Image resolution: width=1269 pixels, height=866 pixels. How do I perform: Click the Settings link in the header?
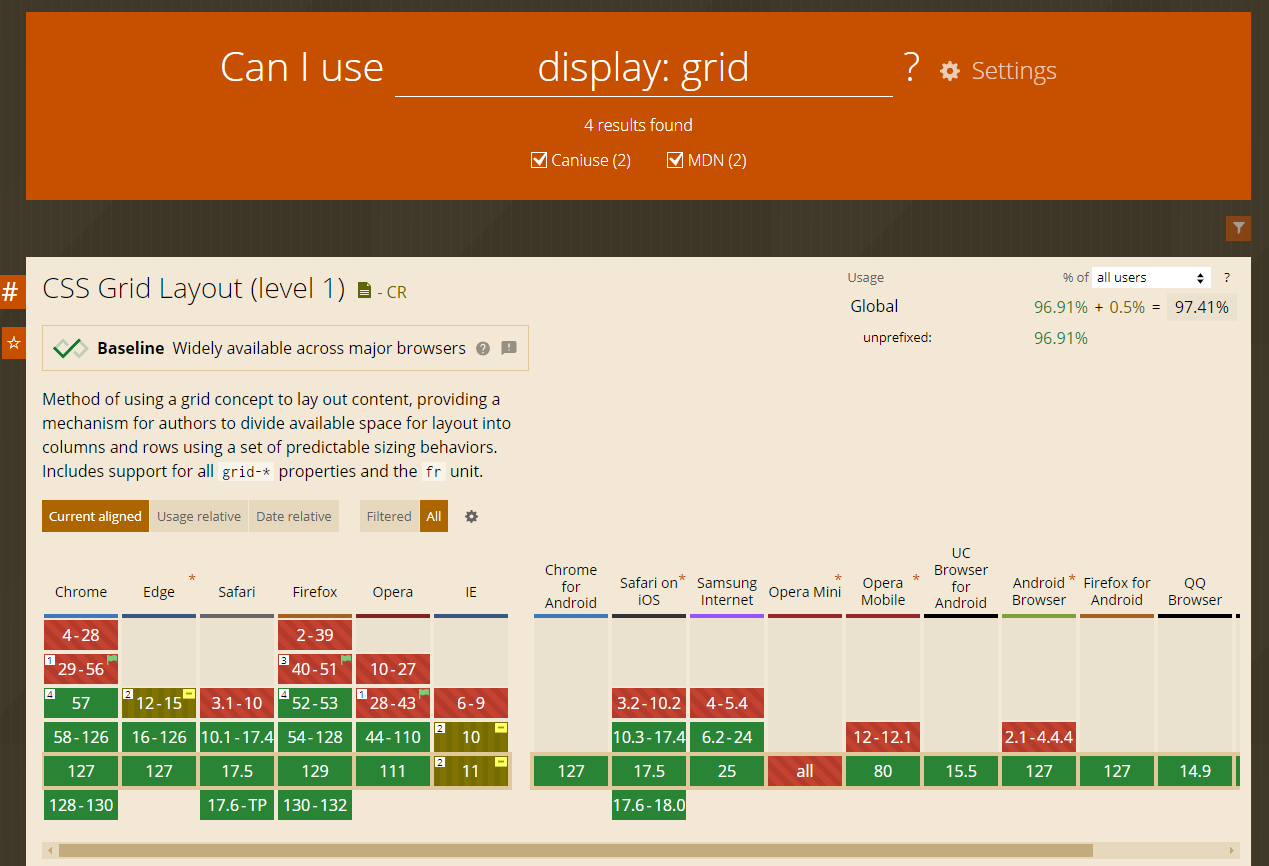tap(1014, 71)
